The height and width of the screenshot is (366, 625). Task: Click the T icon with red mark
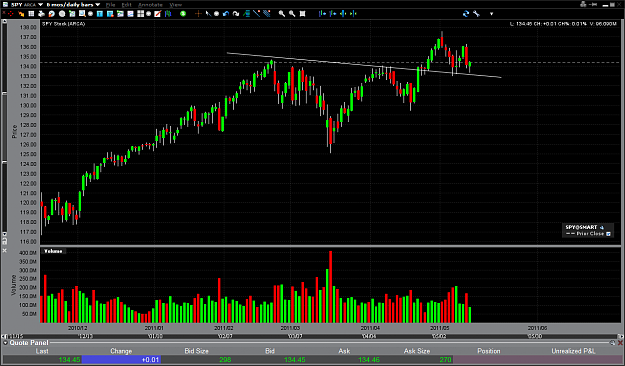click(x=110, y=14)
